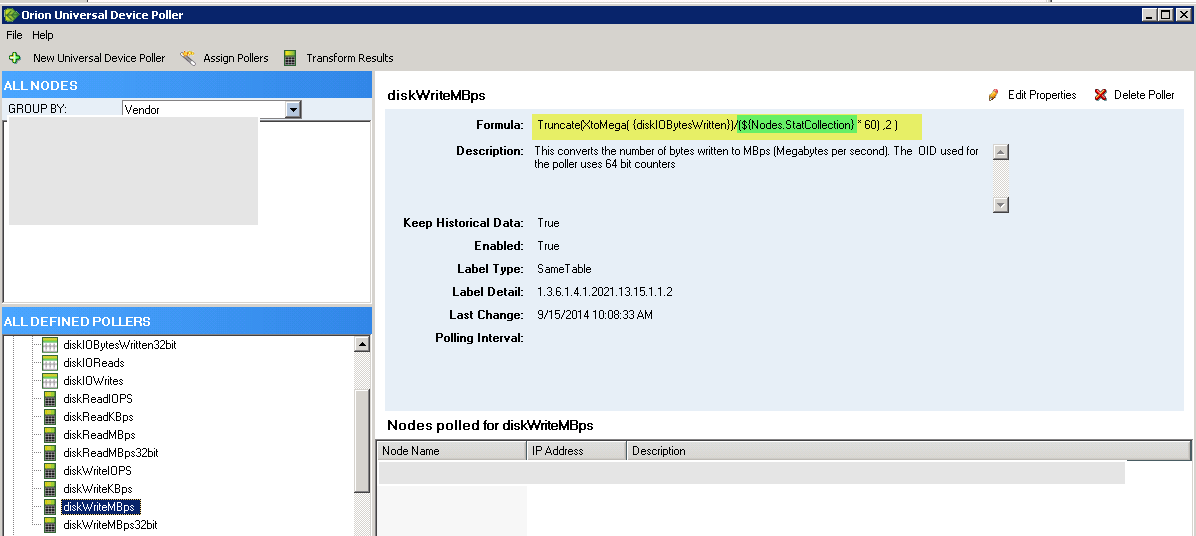The image size is (1196, 536).
Task: Click the calculator icon of diskReadMBps32bit
Action: coord(50,453)
